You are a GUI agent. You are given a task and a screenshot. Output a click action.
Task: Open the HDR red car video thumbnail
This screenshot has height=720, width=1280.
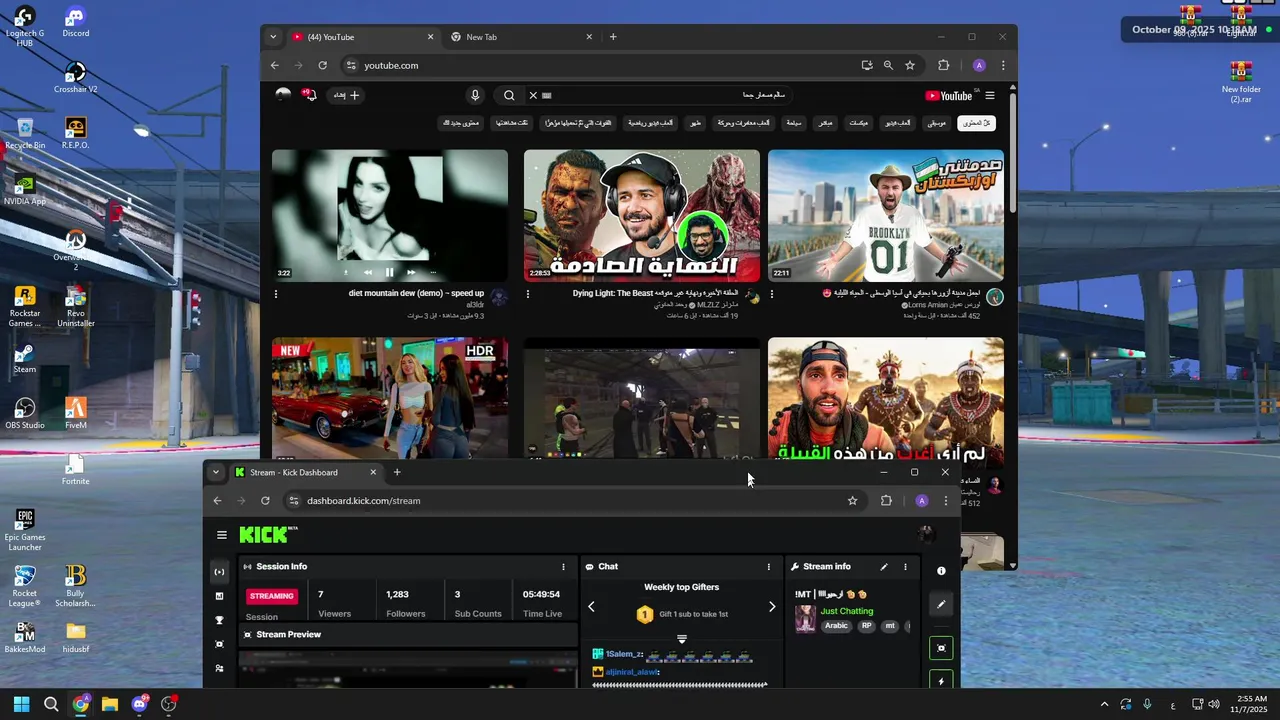pos(390,400)
